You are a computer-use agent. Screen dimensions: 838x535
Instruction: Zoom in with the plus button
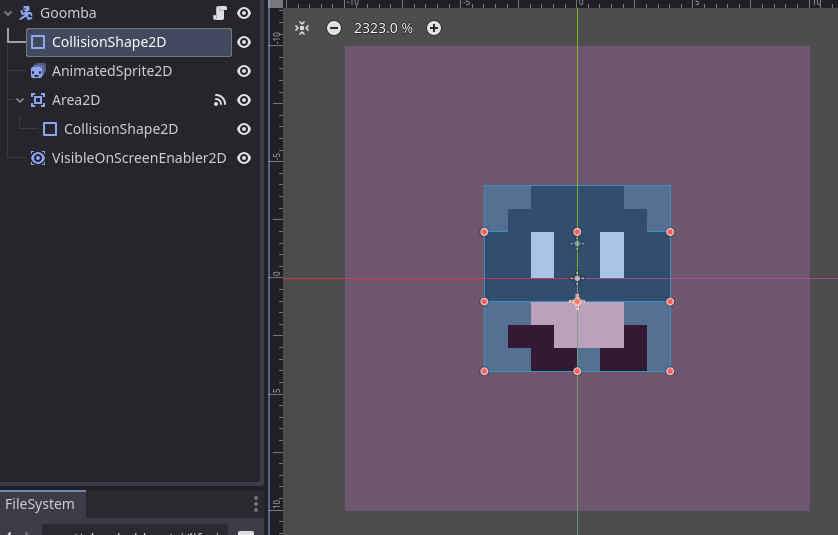click(434, 28)
